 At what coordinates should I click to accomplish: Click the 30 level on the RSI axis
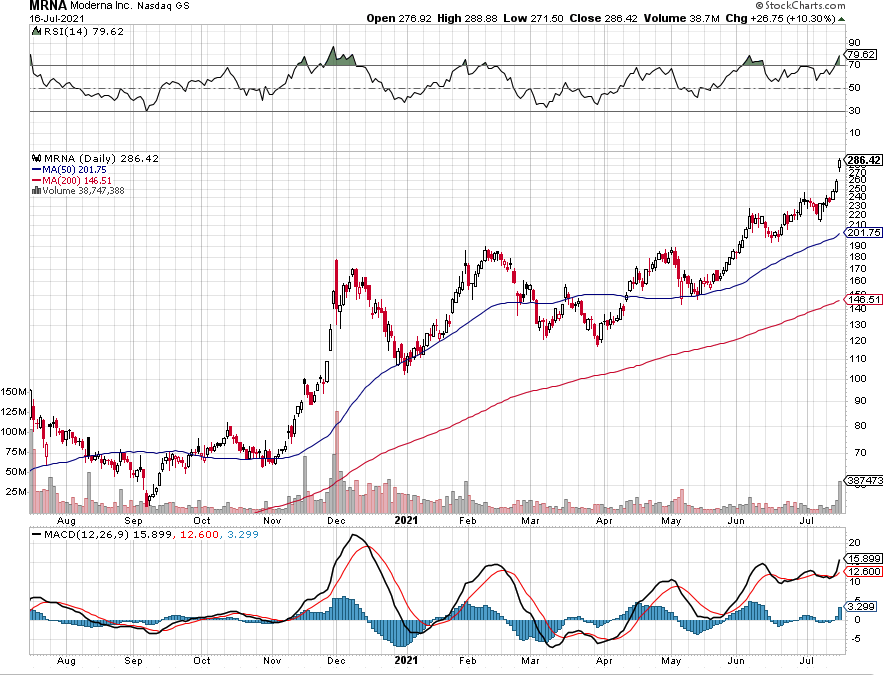pyautogui.click(x=854, y=111)
